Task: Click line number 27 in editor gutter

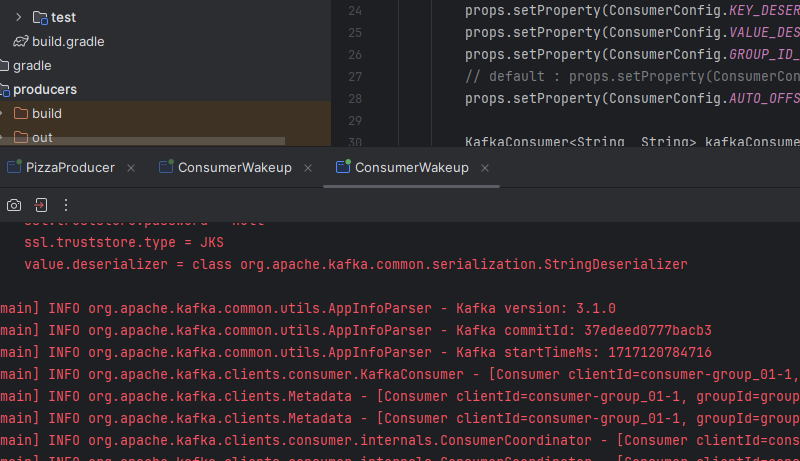Action: click(355, 76)
